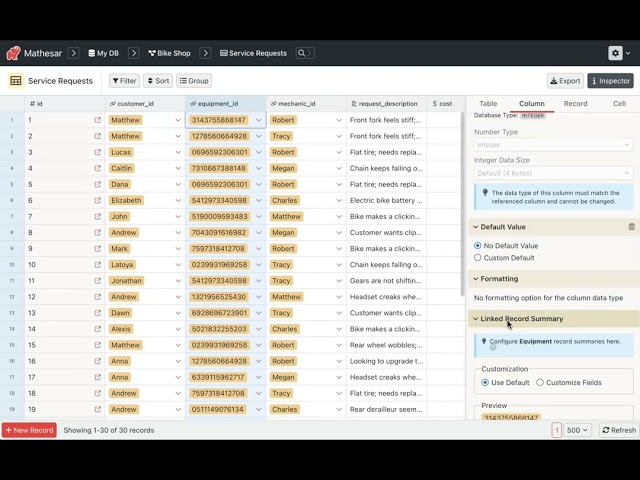
Task: Click the Mathesar elephant logo
Action: pos(13,53)
